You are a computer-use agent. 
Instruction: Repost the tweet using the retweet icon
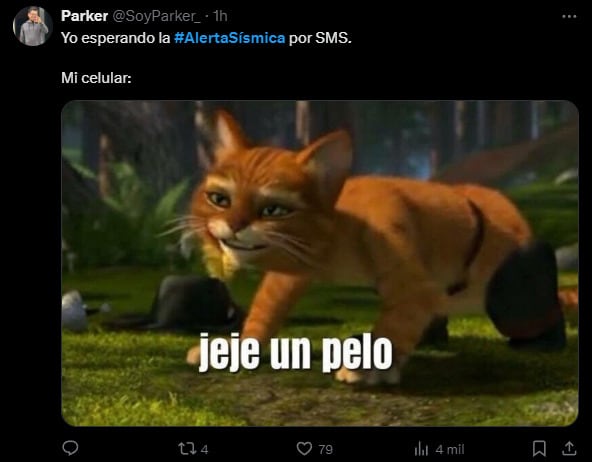point(187,449)
